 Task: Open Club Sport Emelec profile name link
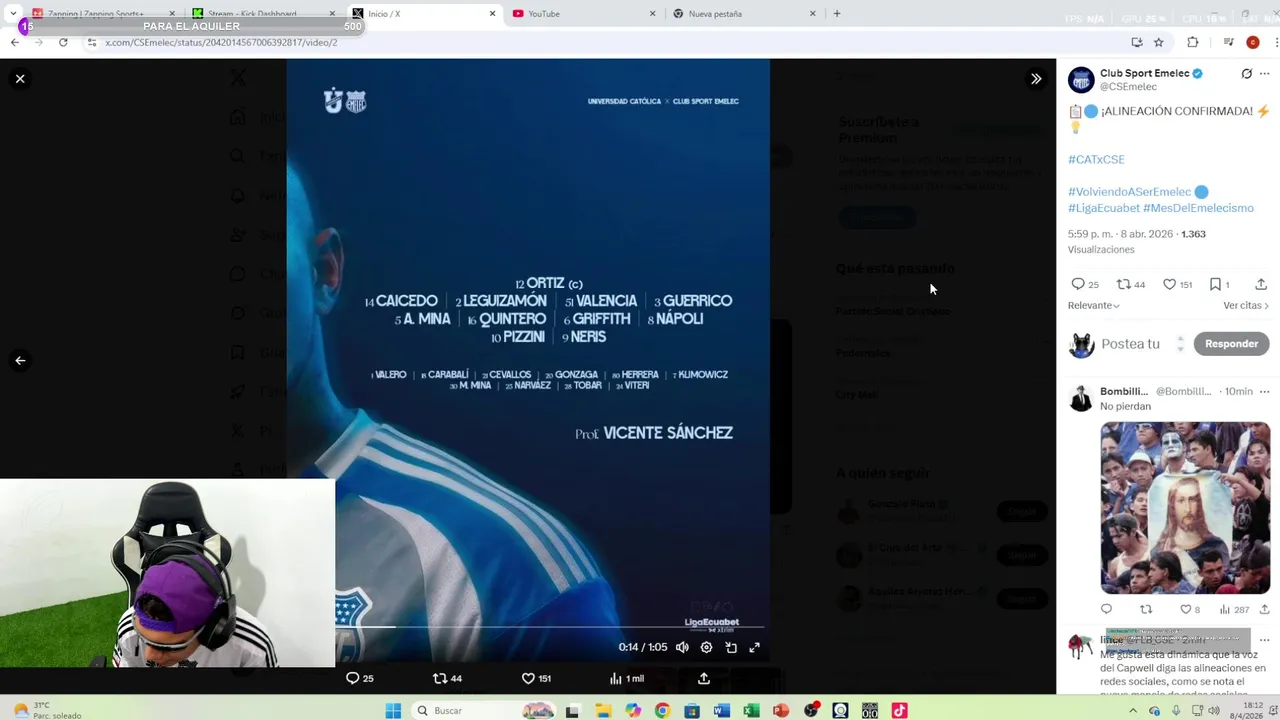[x=1145, y=73]
